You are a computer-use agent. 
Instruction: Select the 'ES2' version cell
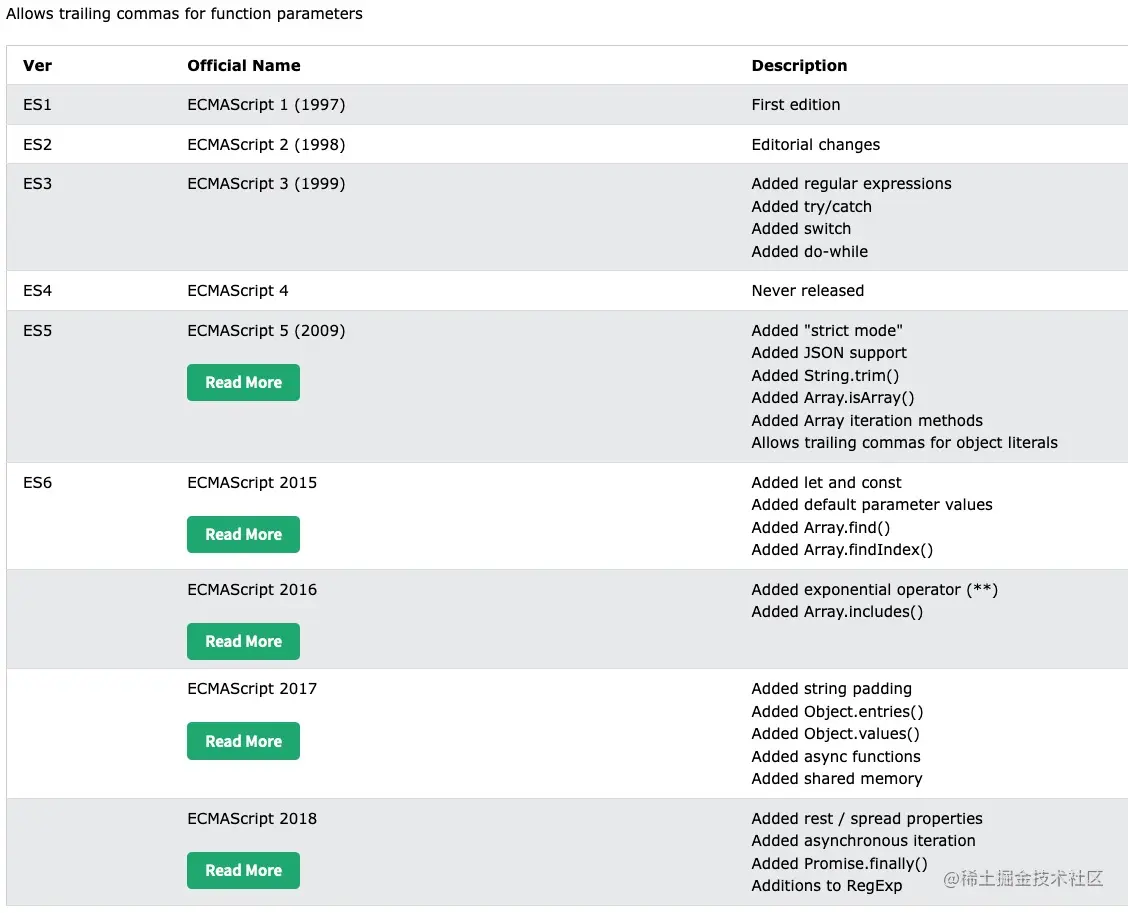(x=37, y=145)
